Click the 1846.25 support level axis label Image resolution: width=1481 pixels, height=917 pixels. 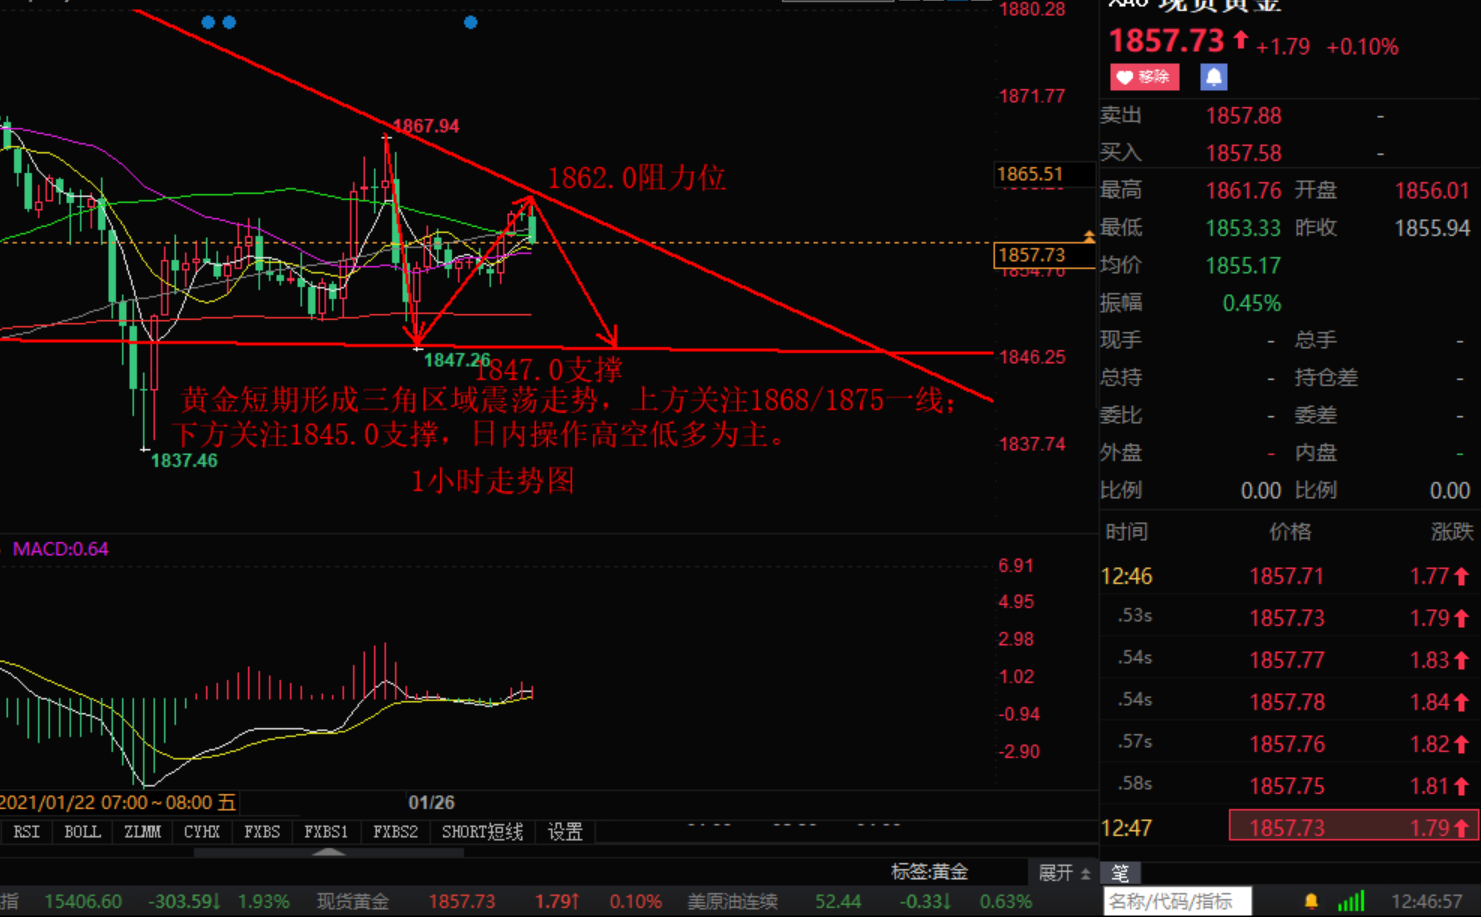click(x=1032, y=357)
